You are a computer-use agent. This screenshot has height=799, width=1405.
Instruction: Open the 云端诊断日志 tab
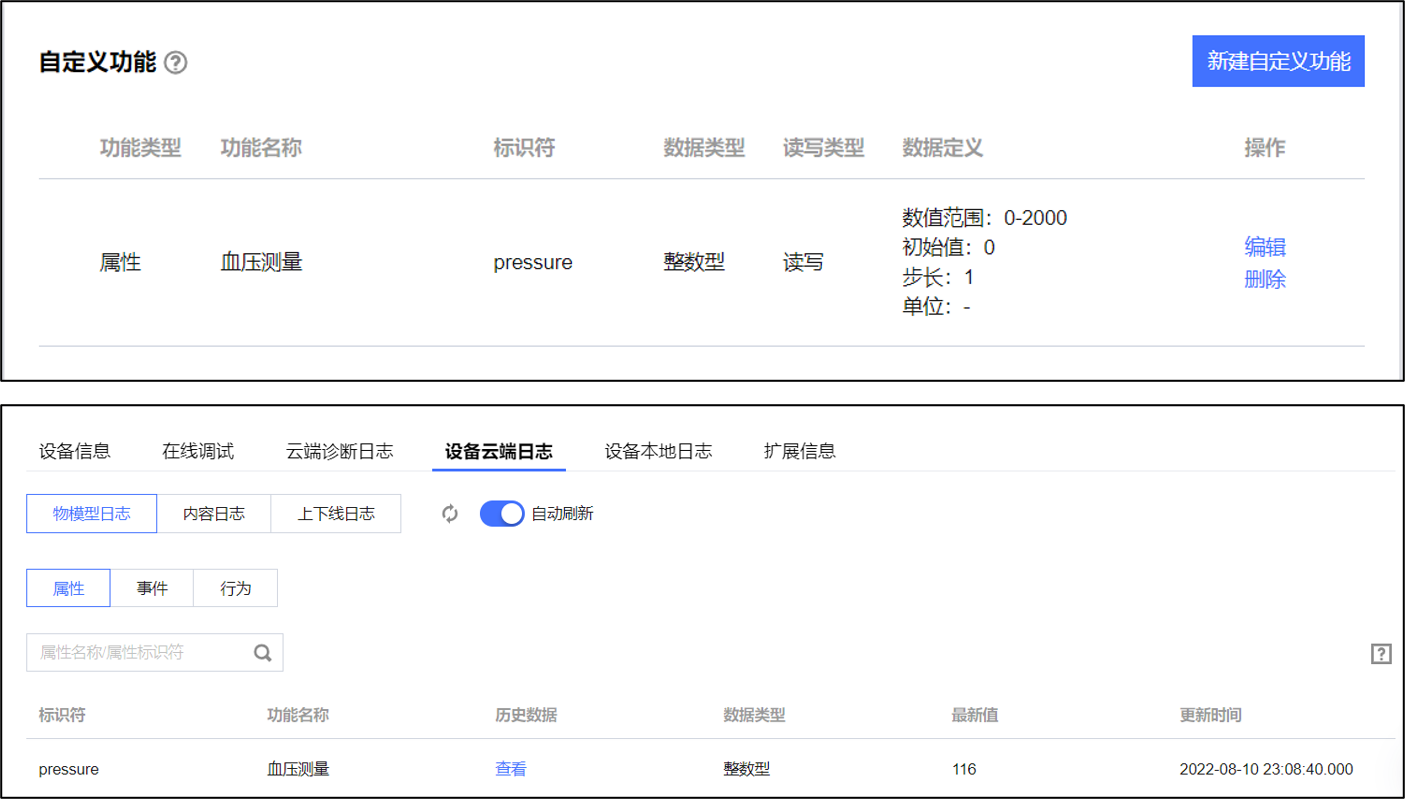pos(340,451)
